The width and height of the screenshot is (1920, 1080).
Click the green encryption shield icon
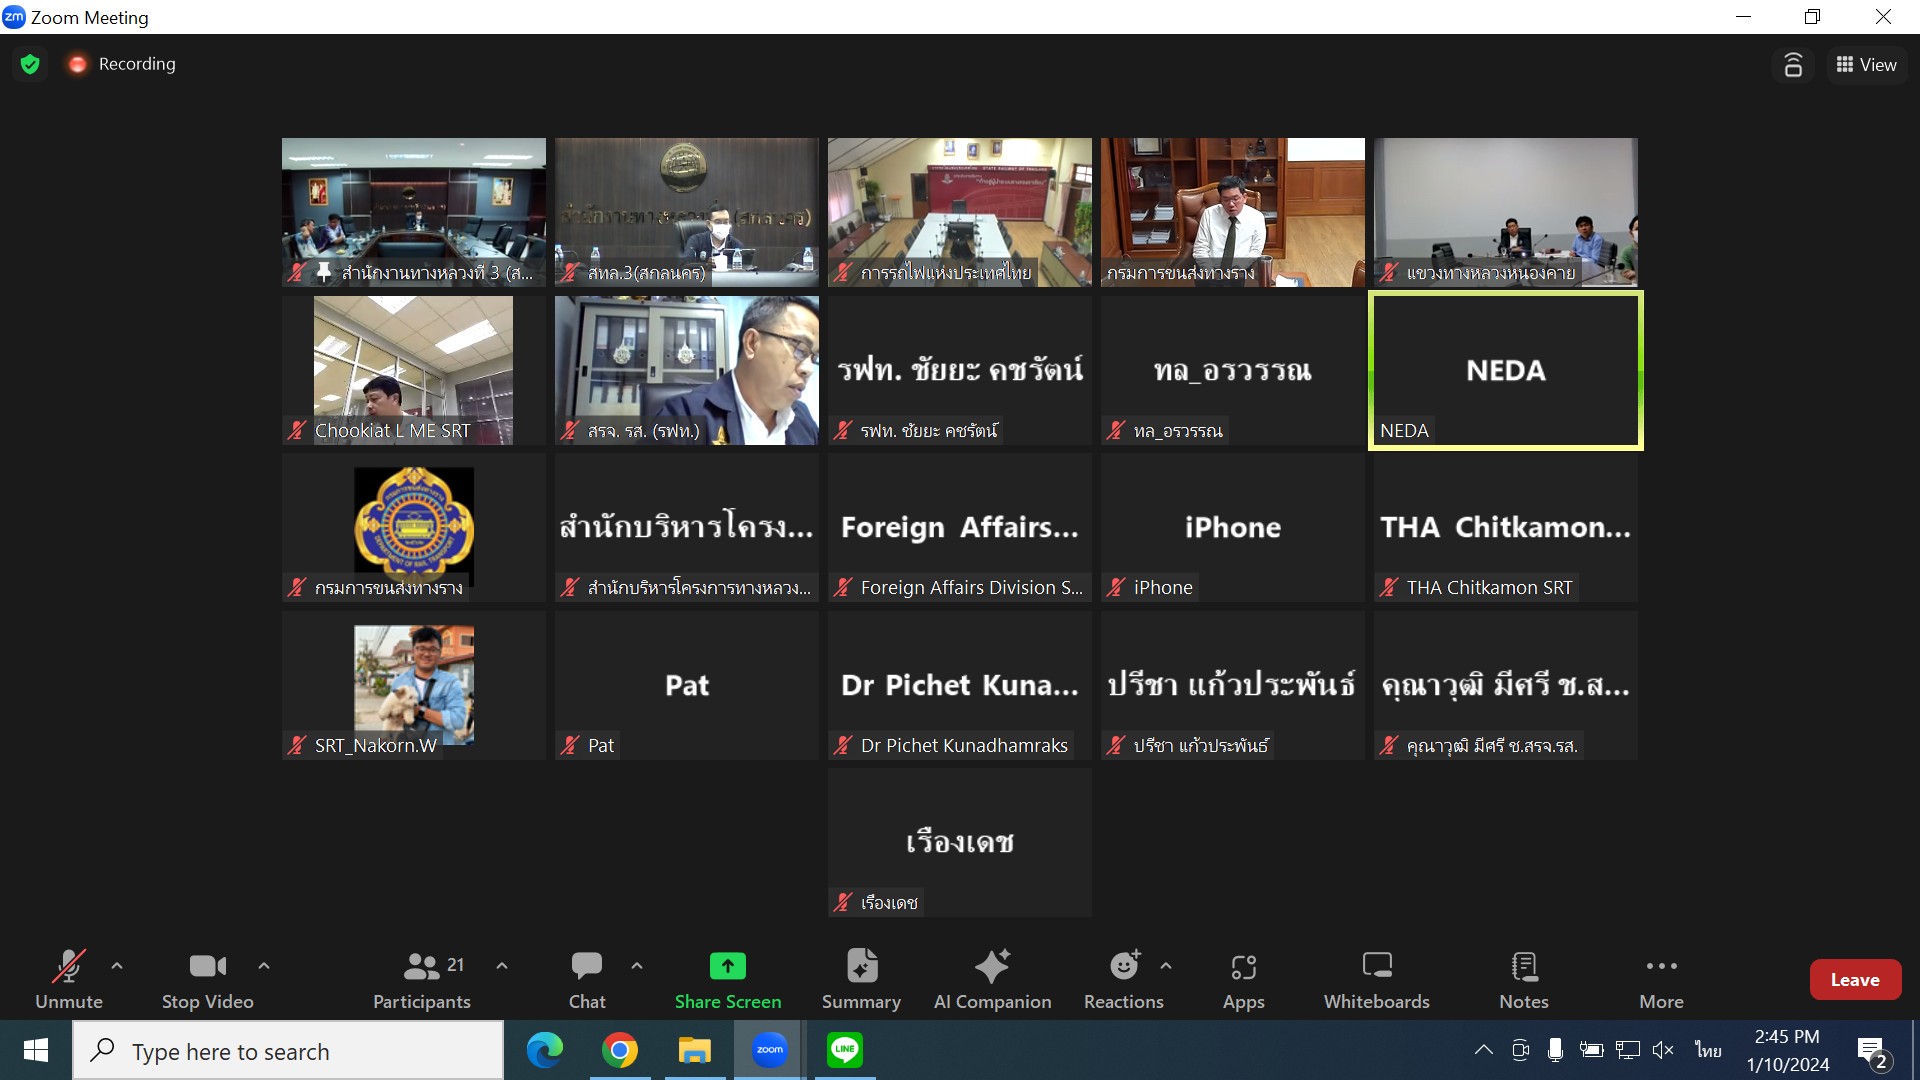(x=30, y=64)
